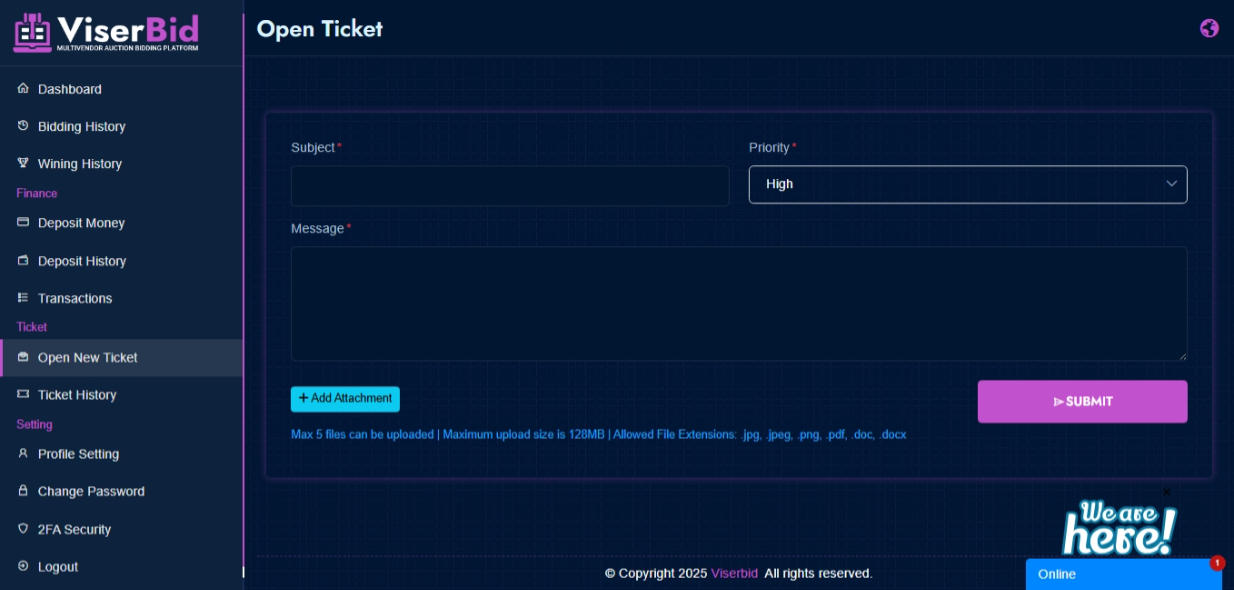Click the Dashboard home icon

23,89
